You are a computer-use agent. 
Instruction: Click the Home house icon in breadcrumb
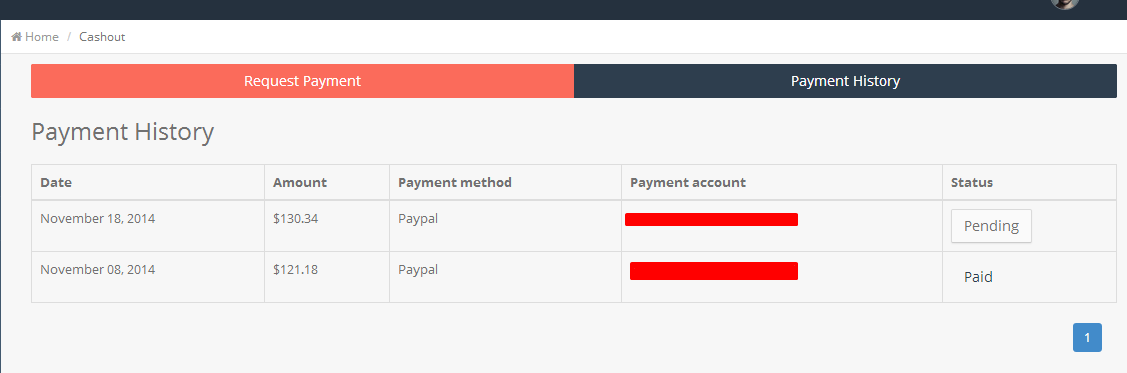pyautogui.click(x=17, y=37)
